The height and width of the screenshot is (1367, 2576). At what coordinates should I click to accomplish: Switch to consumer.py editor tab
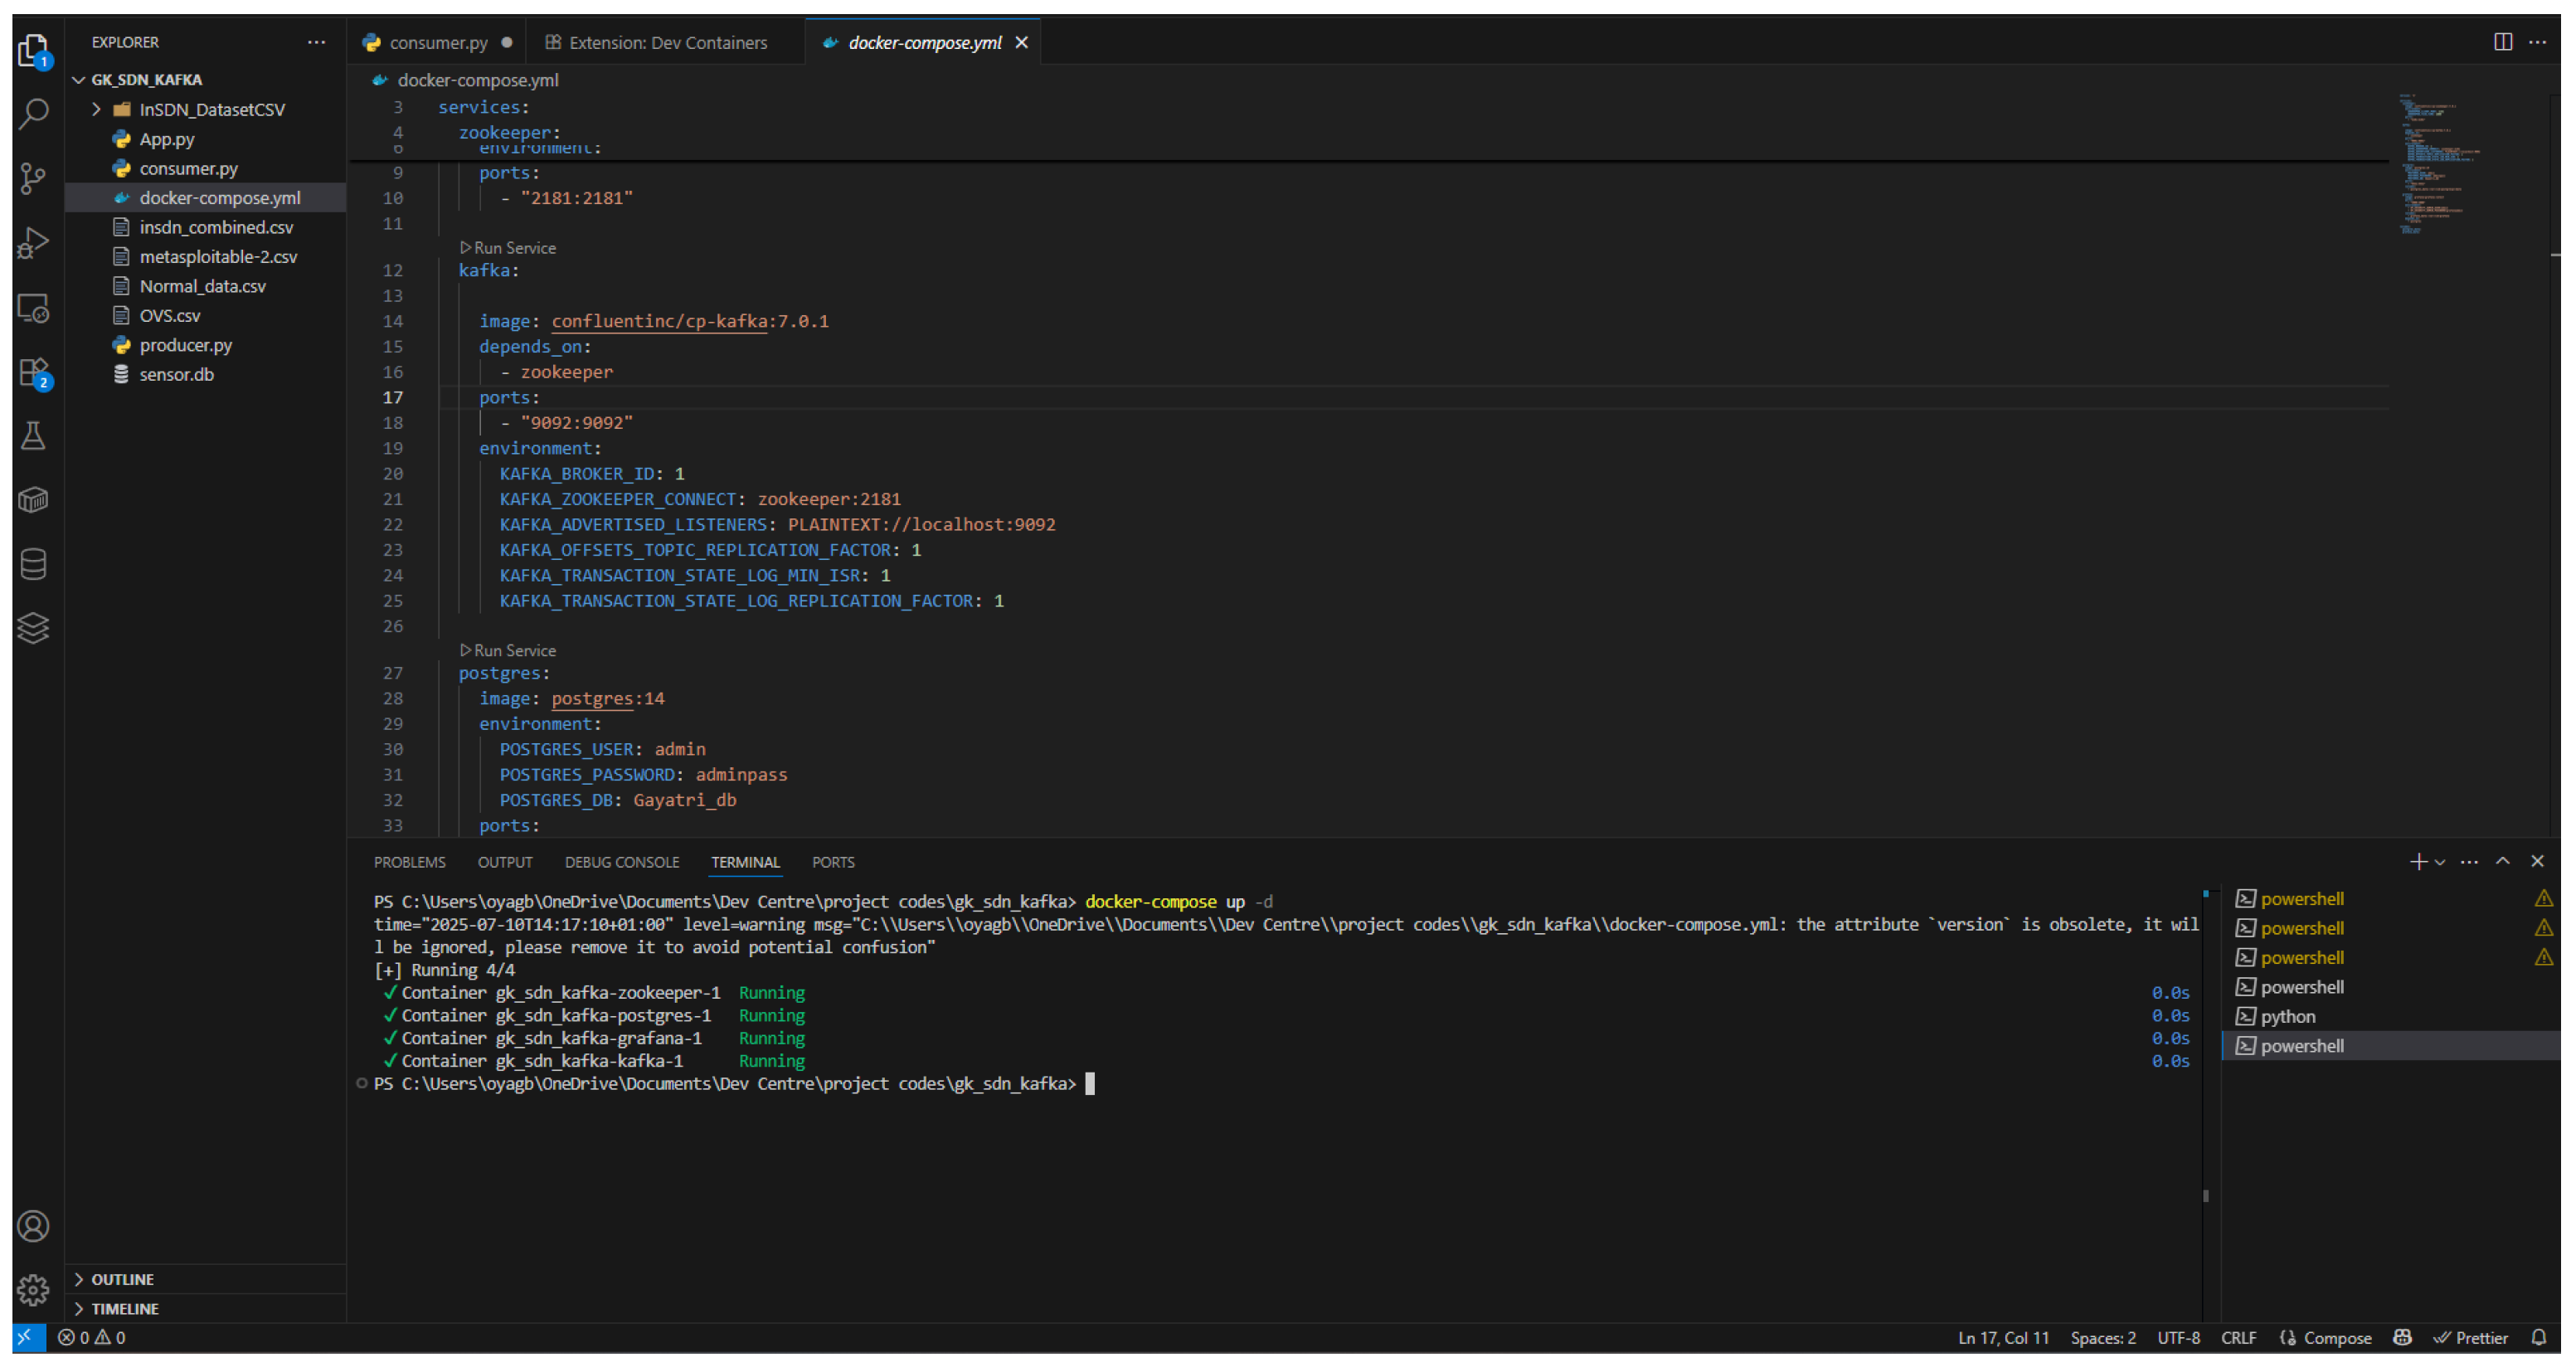pos(438,42)
